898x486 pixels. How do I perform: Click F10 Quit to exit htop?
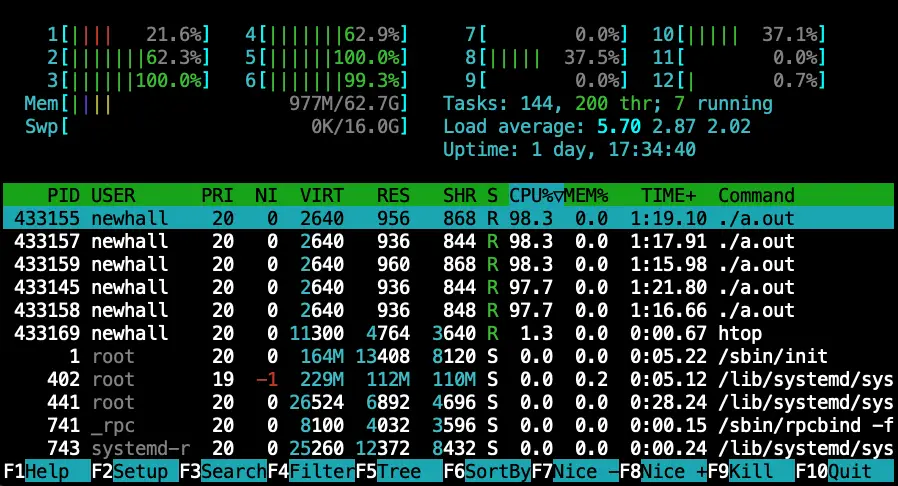(x=844, y=472)
